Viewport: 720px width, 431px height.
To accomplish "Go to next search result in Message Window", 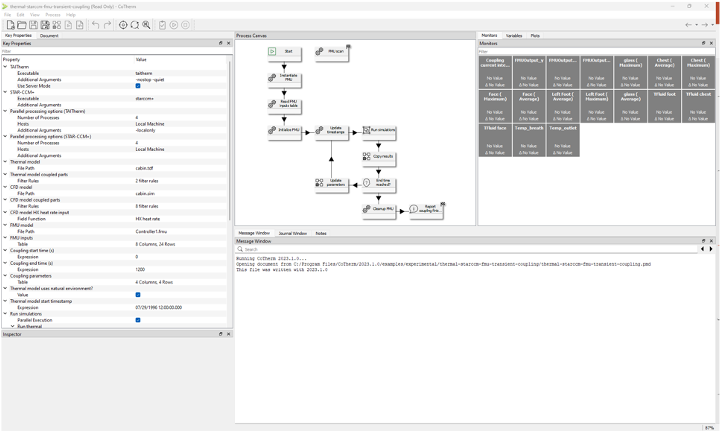I will pyautogui.click(x=711, y=249).
